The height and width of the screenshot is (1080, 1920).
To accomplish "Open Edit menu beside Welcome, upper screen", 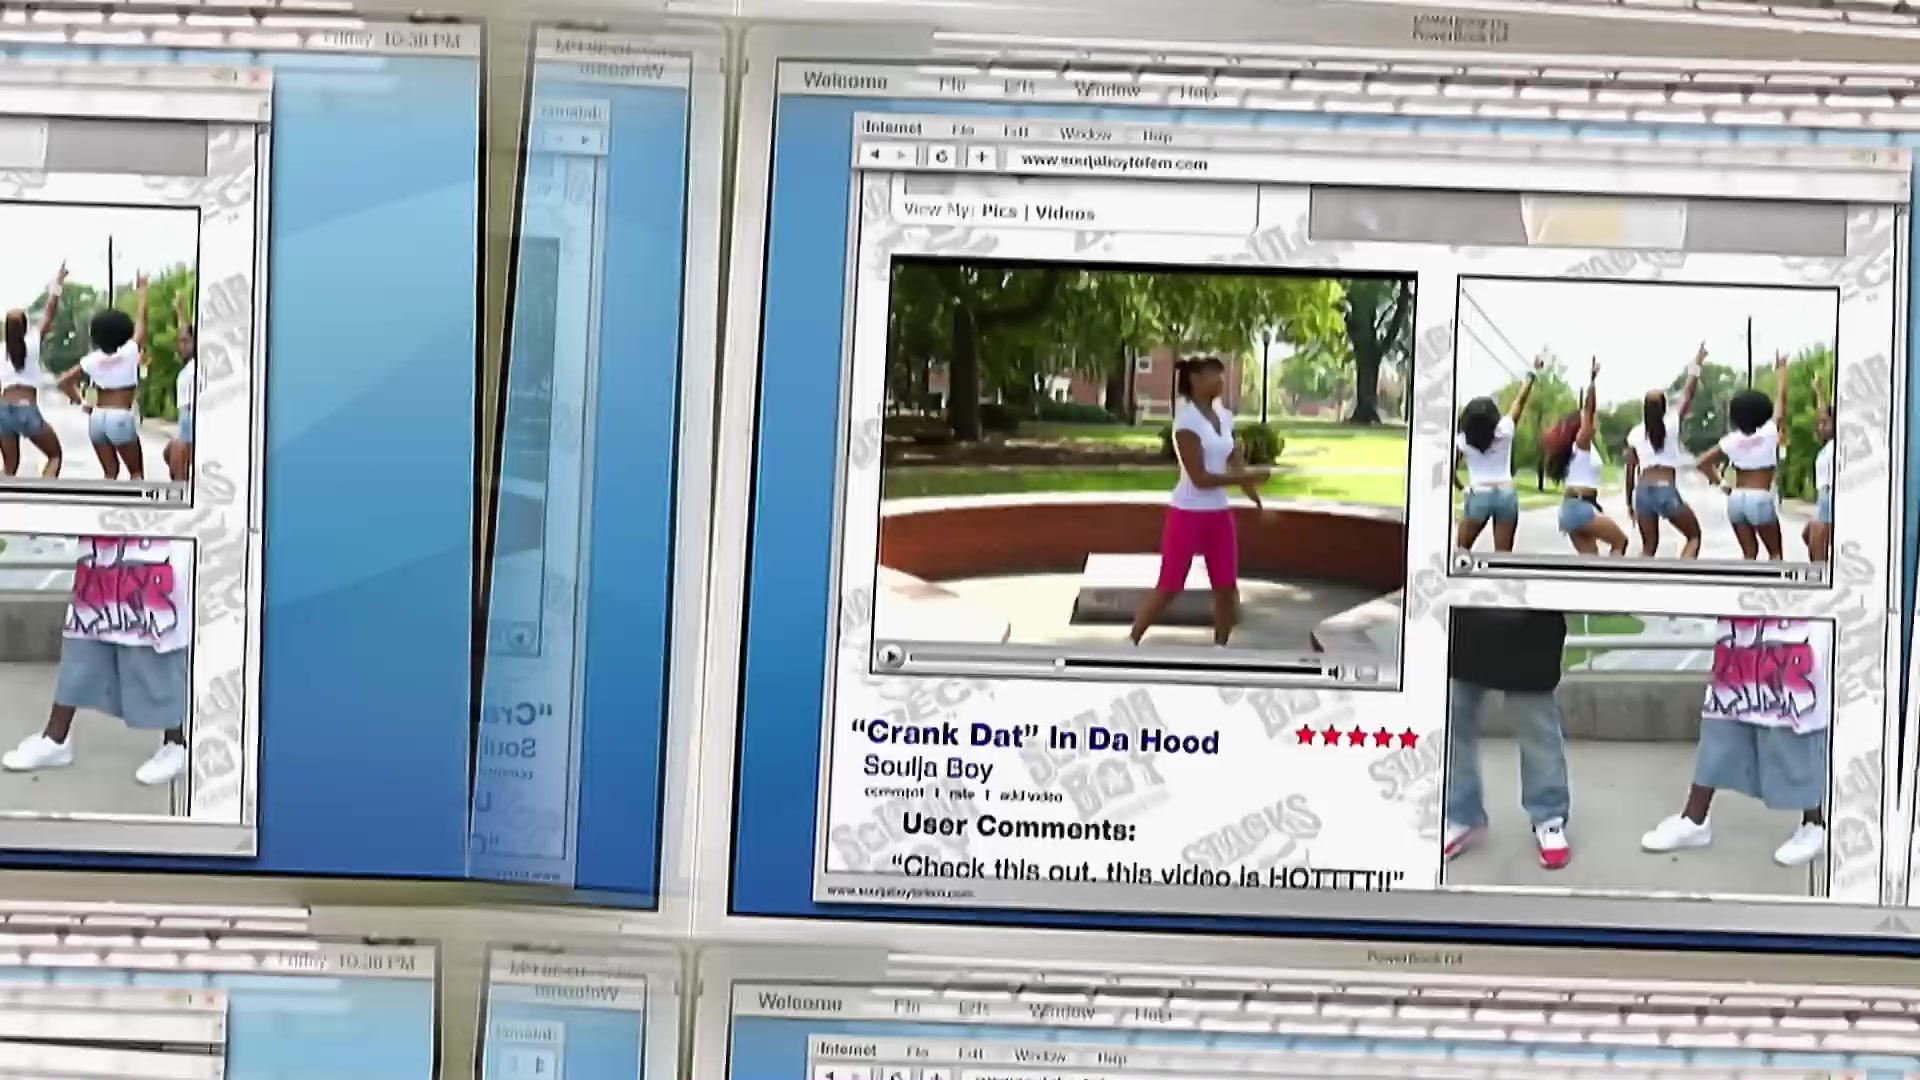I will click(x=1018, y=87).
